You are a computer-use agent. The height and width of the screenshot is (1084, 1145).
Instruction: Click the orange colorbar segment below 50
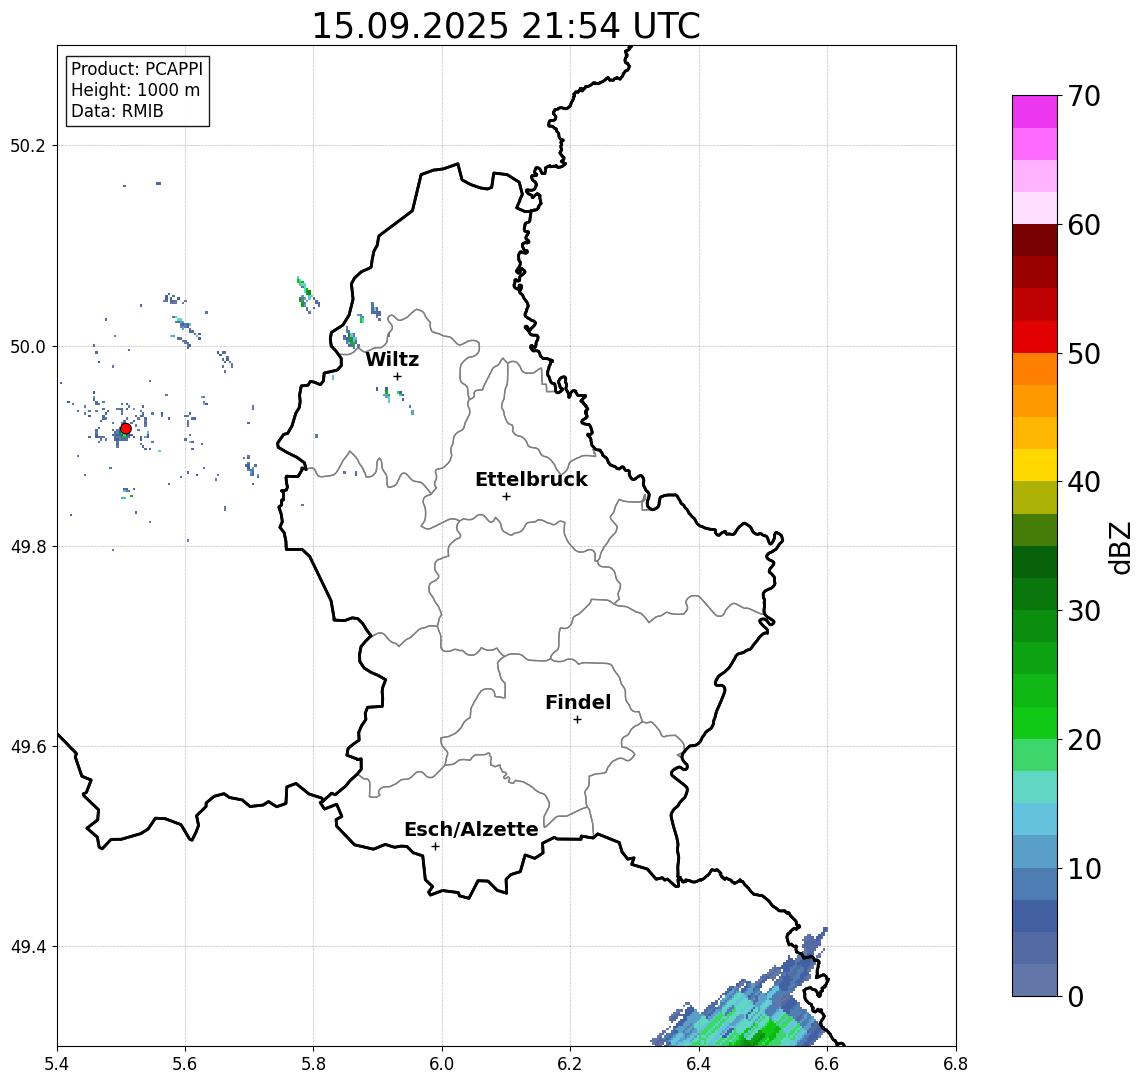(x=1034, y=369)
